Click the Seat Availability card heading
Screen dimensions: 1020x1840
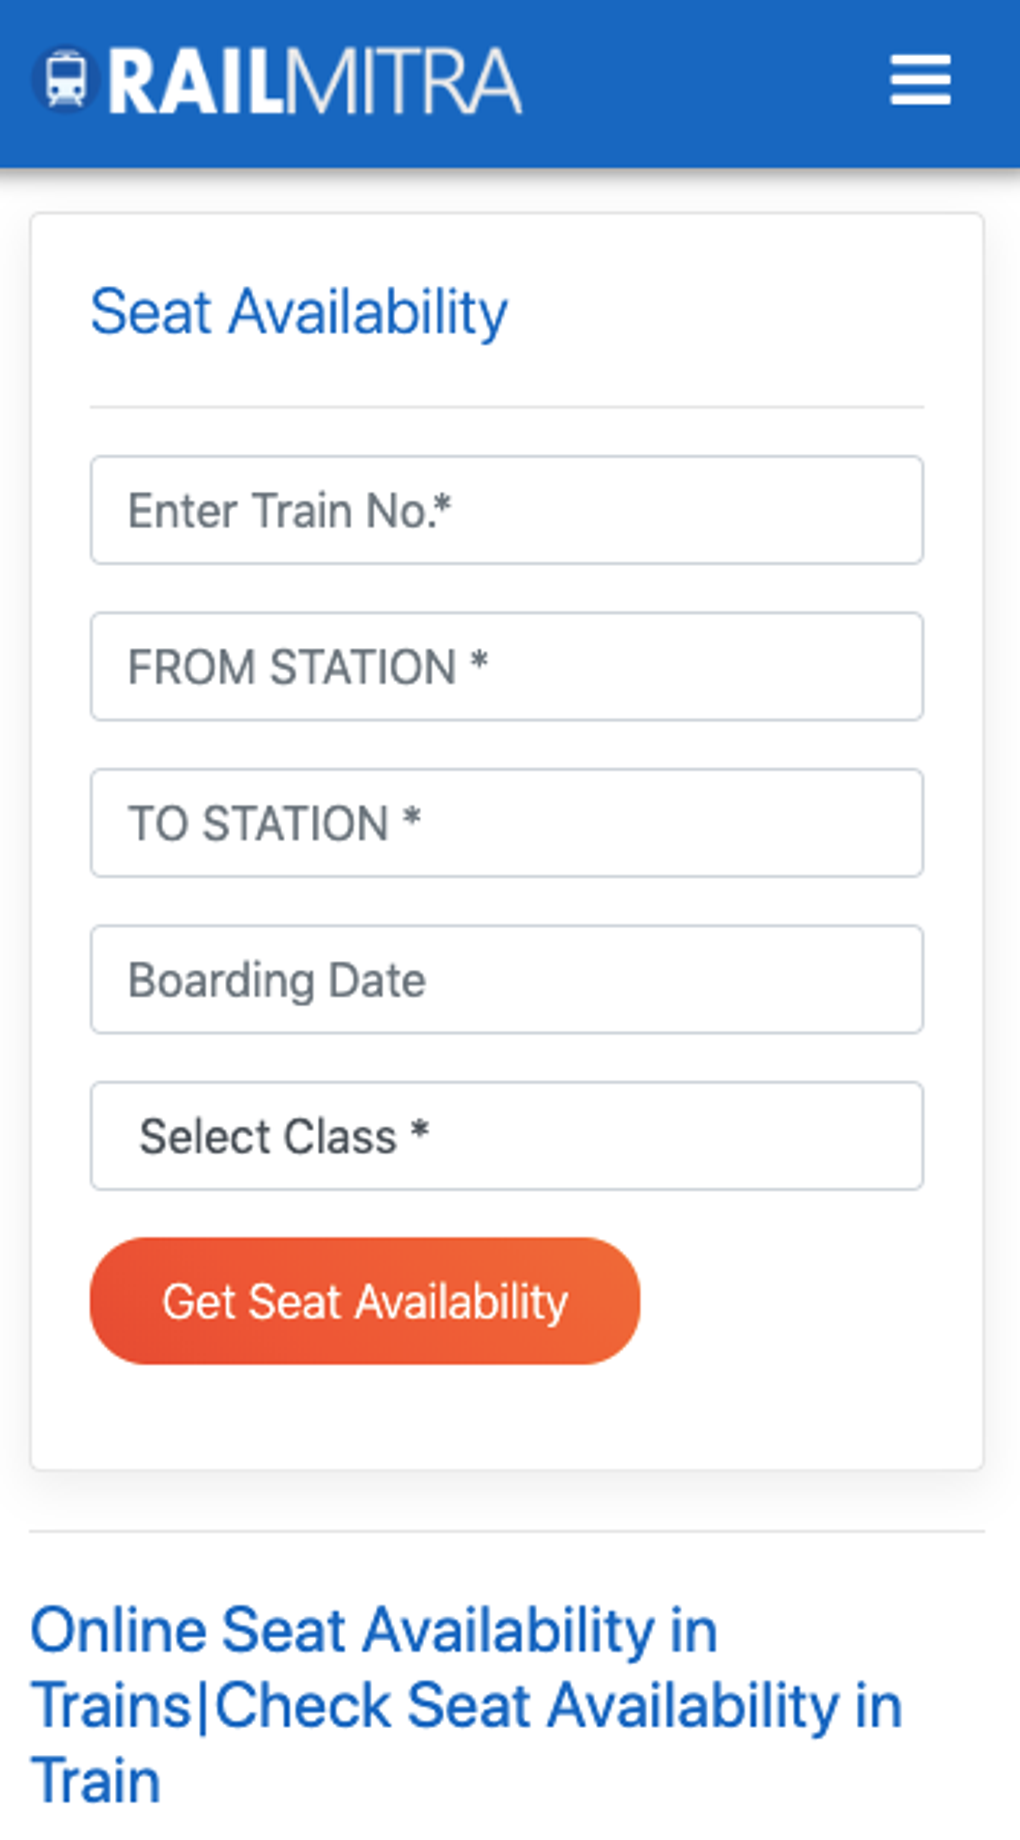pyautogui.click(x=299, y=312)
